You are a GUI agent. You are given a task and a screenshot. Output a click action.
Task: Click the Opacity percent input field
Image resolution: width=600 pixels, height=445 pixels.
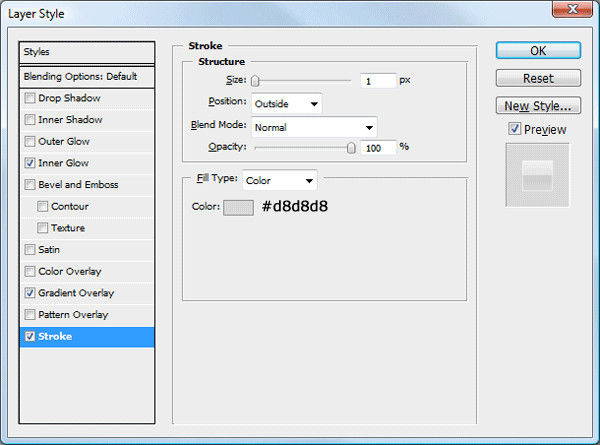pyautogui.click(x=378, y=148)
